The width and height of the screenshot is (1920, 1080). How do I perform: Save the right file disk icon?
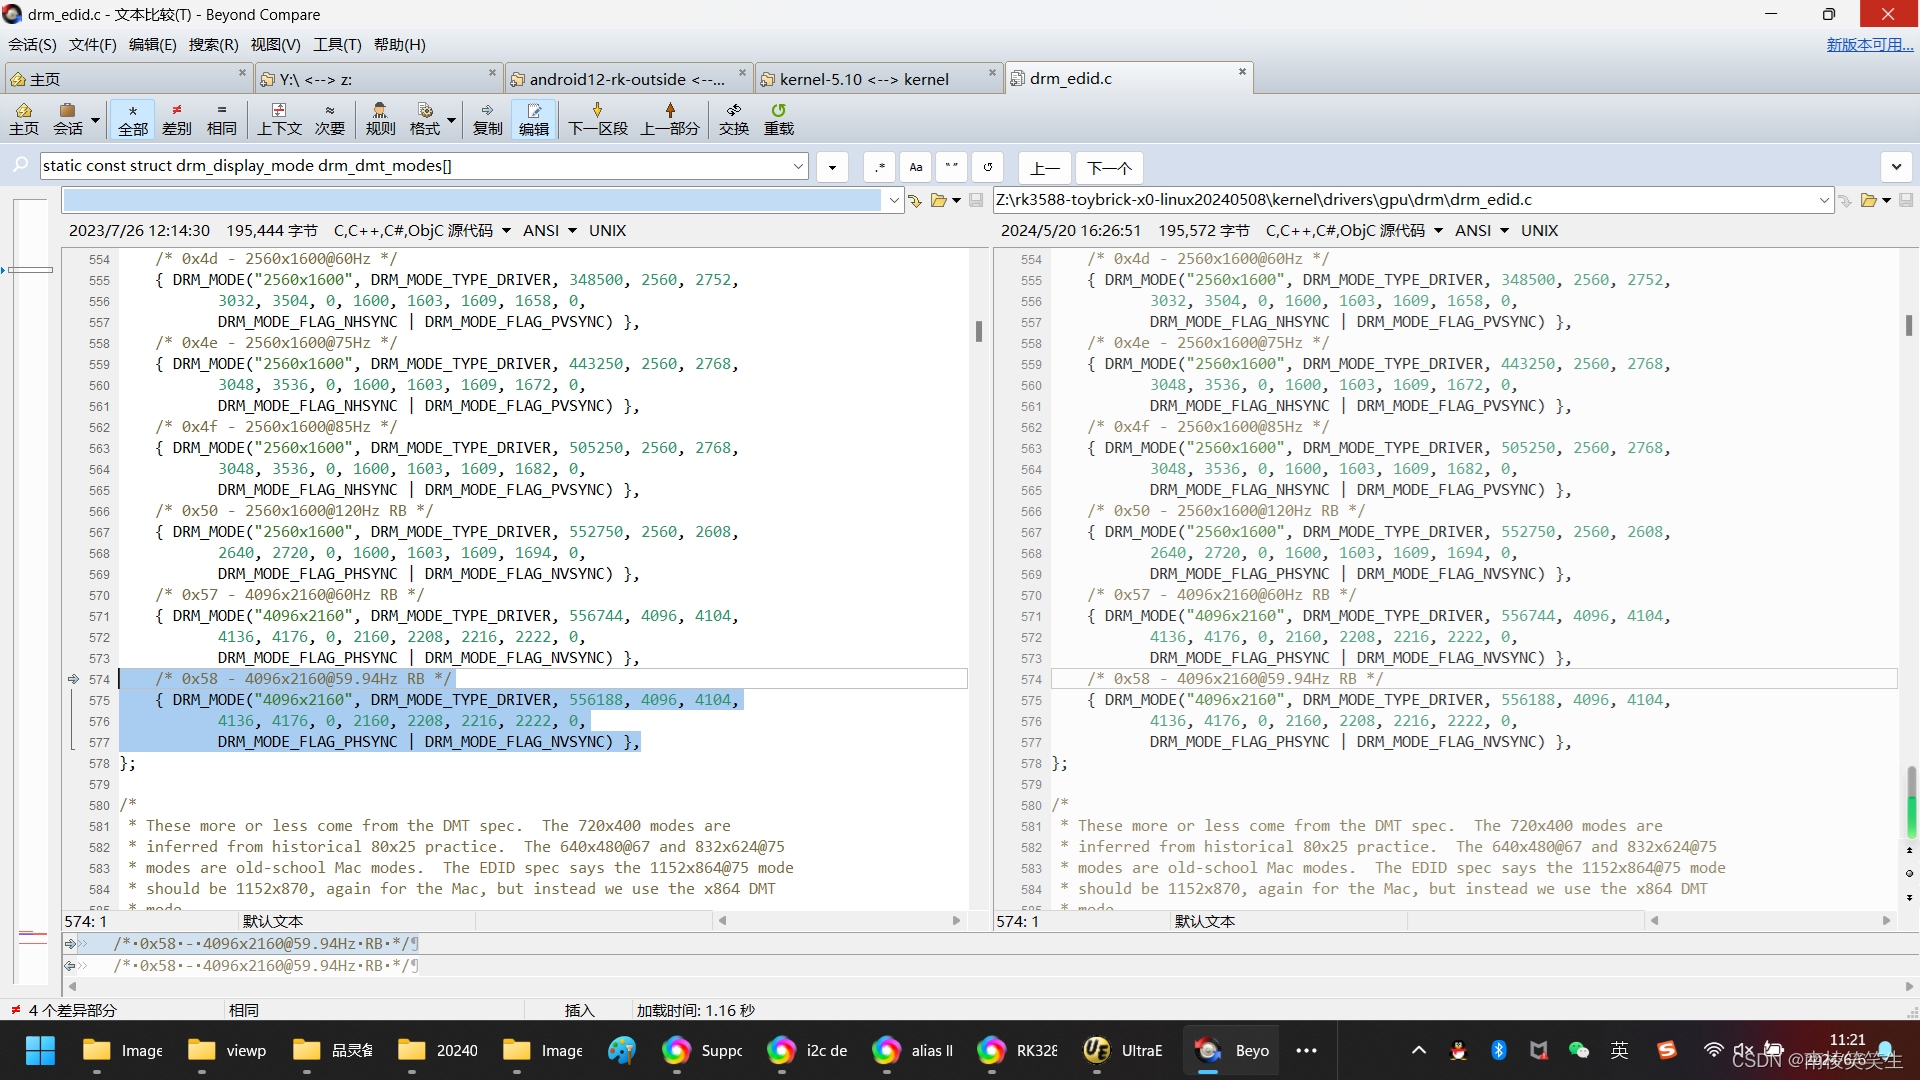[x=1907, y=201]
